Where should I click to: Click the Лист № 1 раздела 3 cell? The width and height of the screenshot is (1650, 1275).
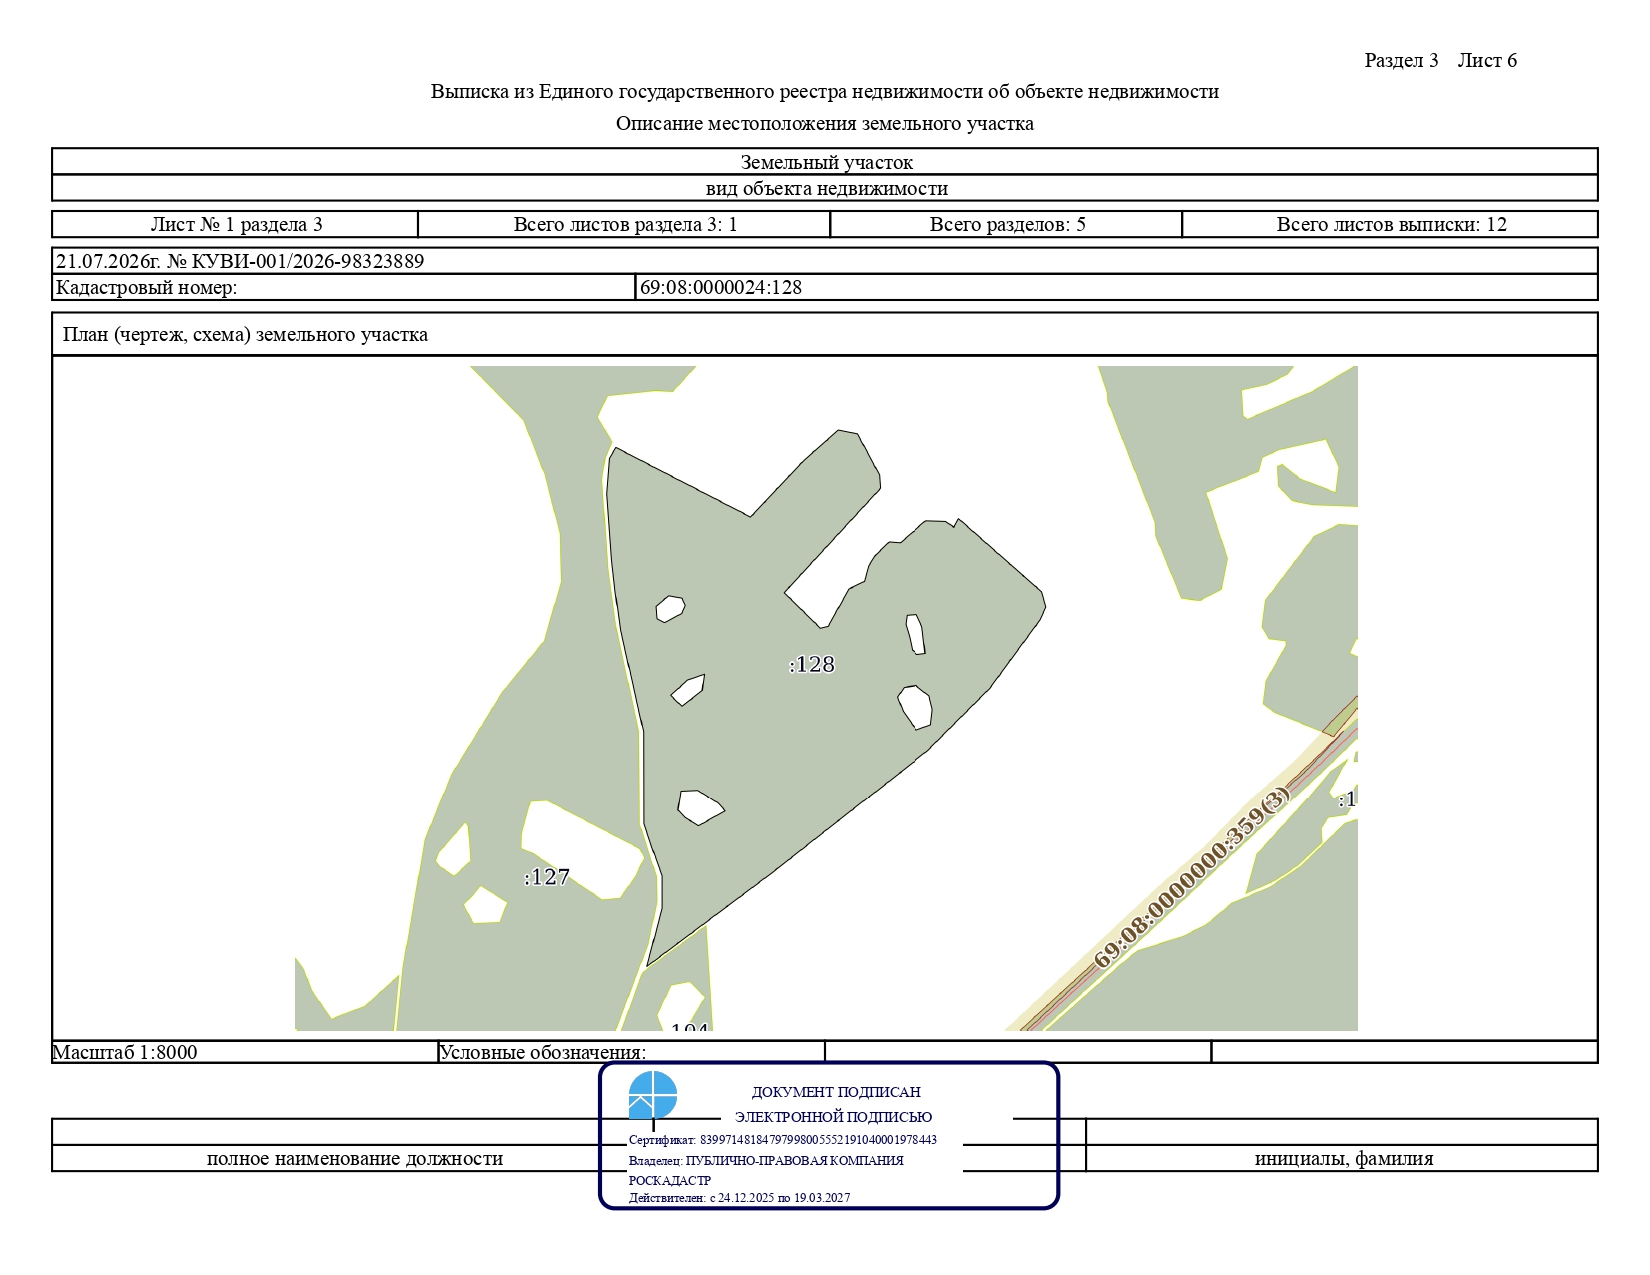click(235, 224)
